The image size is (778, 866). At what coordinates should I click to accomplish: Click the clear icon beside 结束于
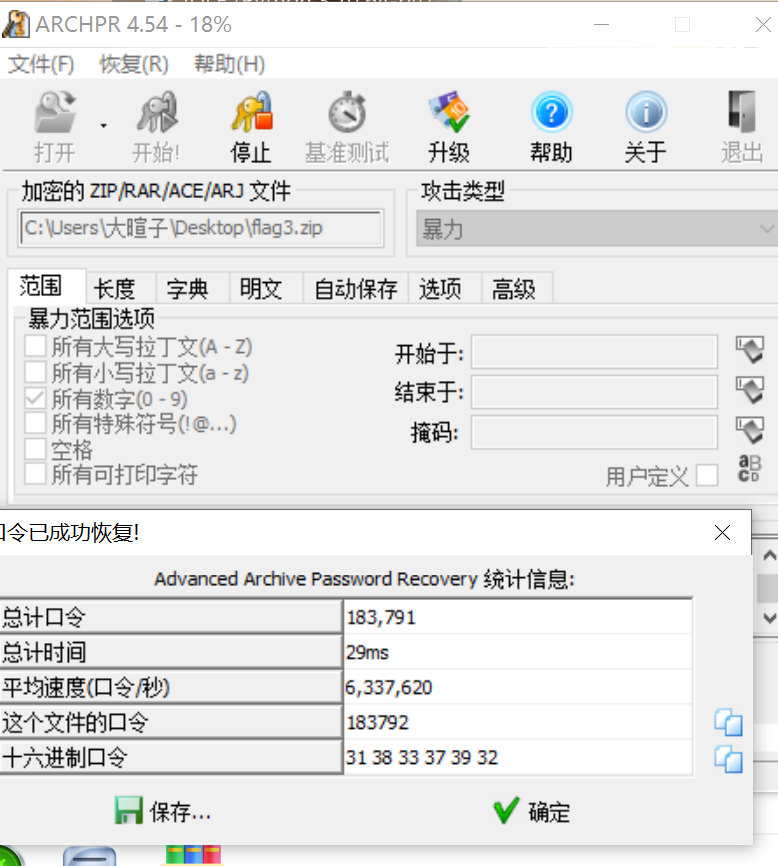click(750, 390)
